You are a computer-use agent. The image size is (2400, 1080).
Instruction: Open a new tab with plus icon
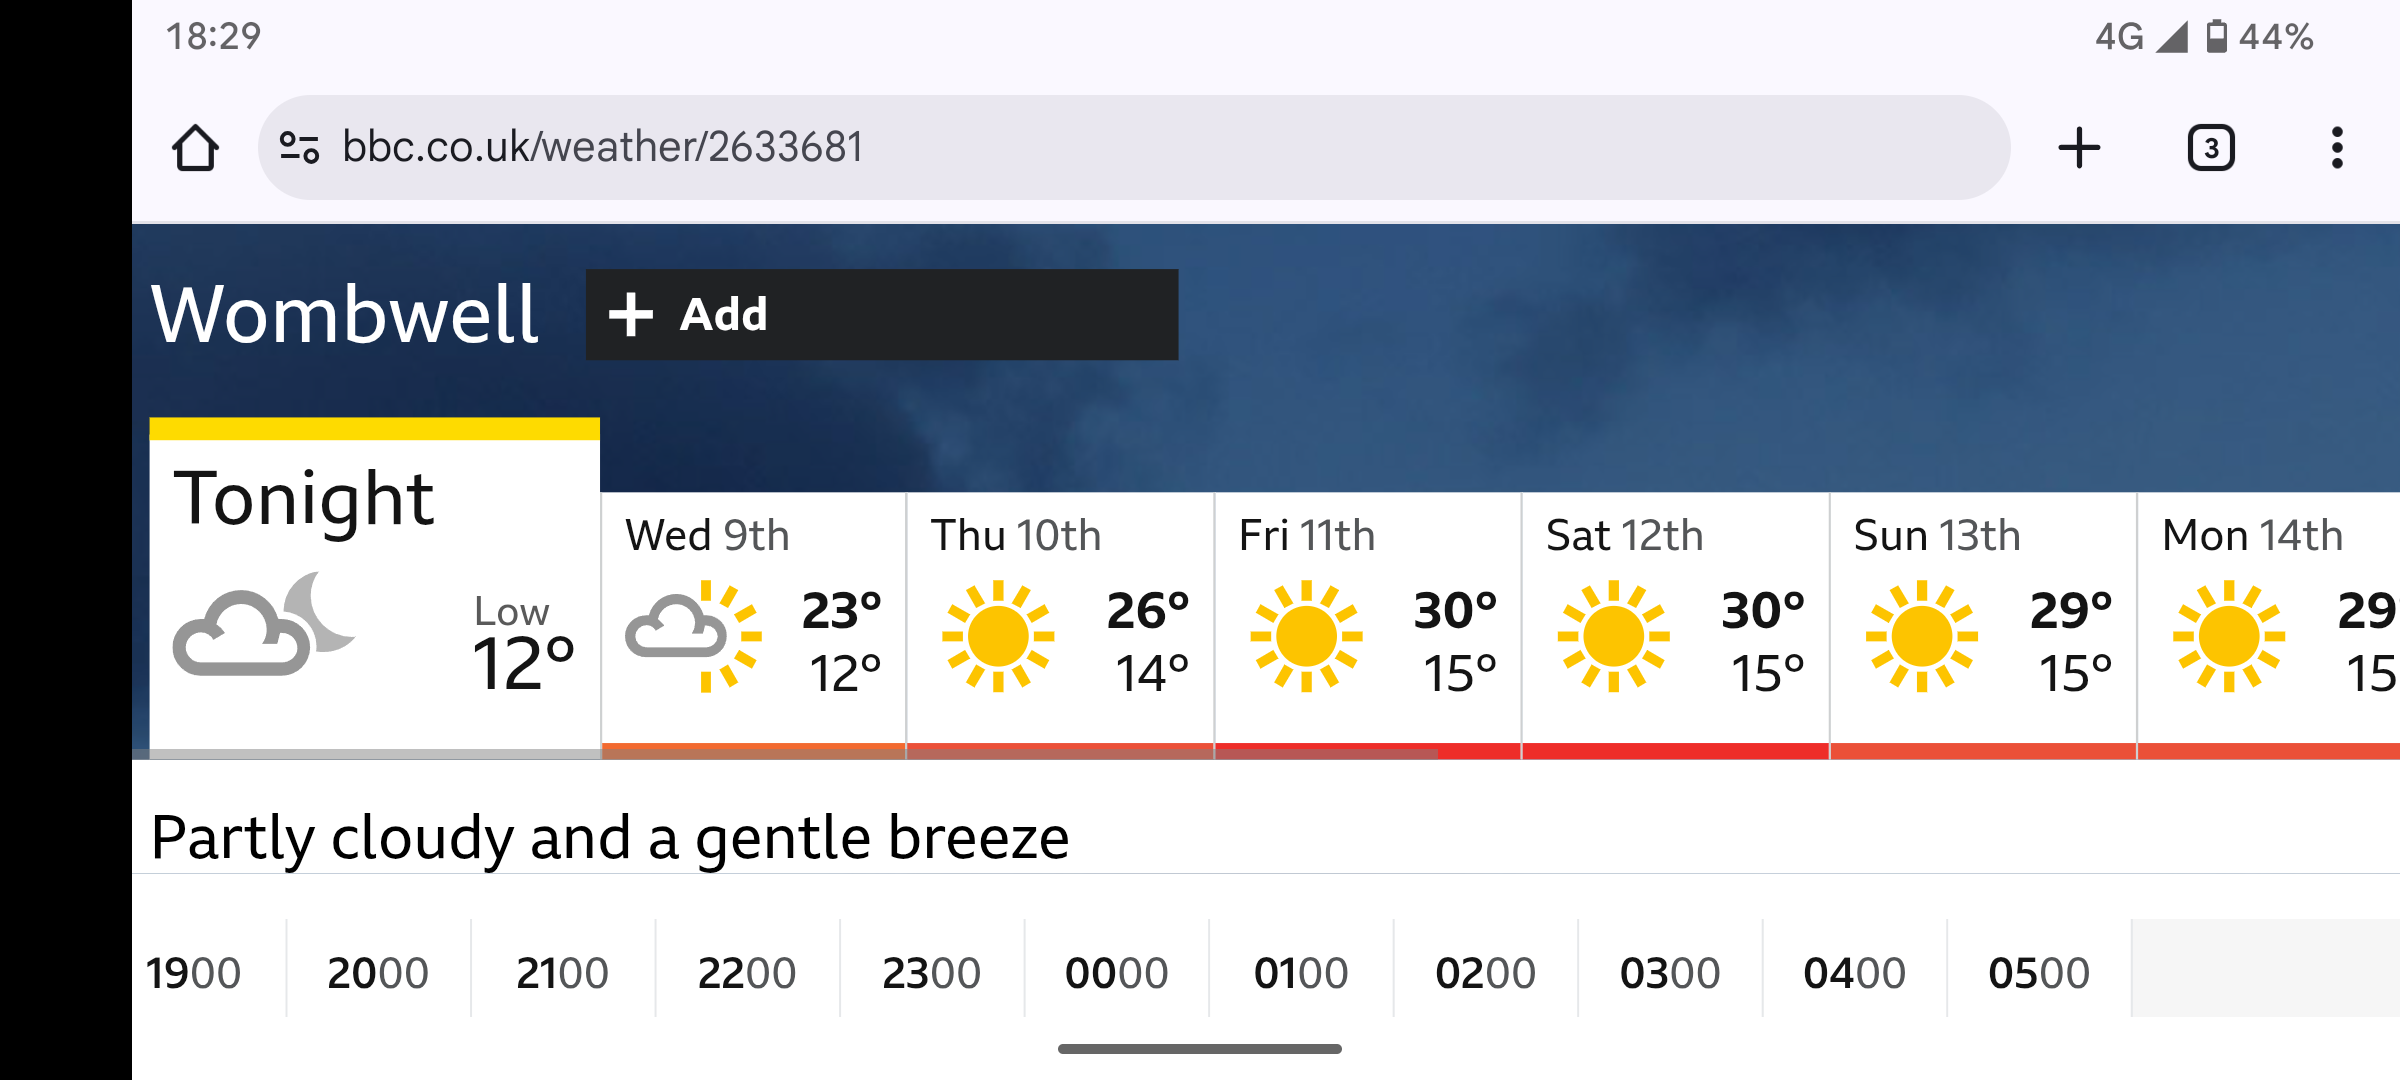tap(2079, 148)
